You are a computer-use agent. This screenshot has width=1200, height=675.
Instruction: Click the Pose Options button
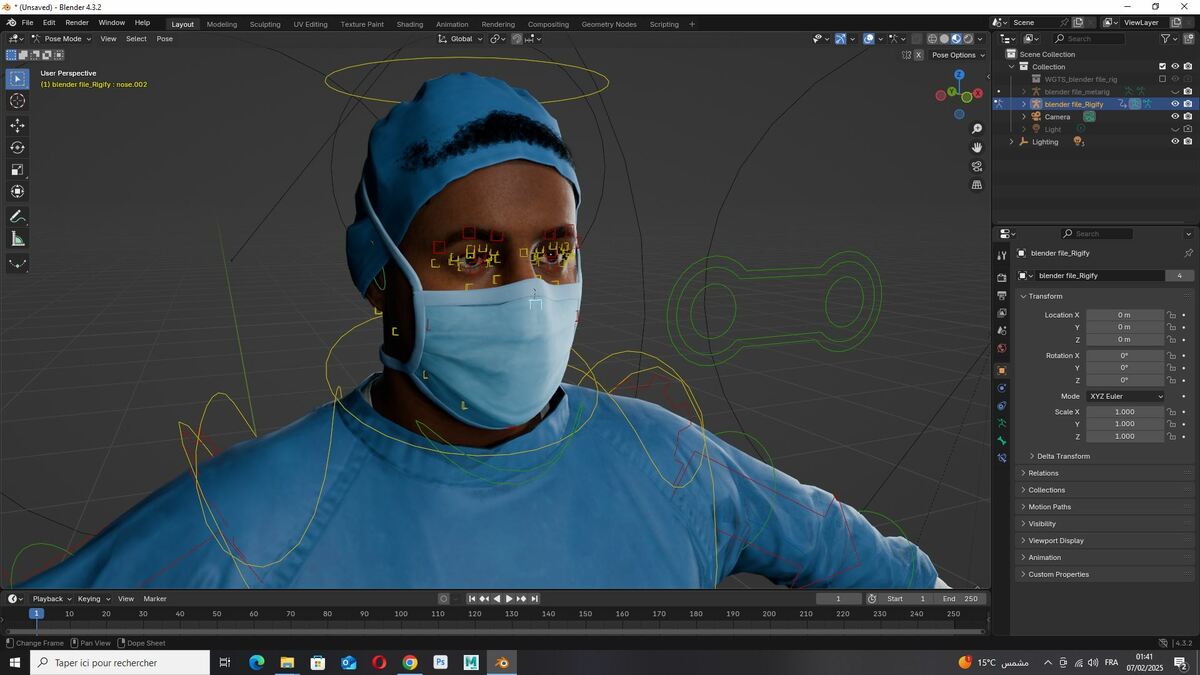[x=953, y=55]
